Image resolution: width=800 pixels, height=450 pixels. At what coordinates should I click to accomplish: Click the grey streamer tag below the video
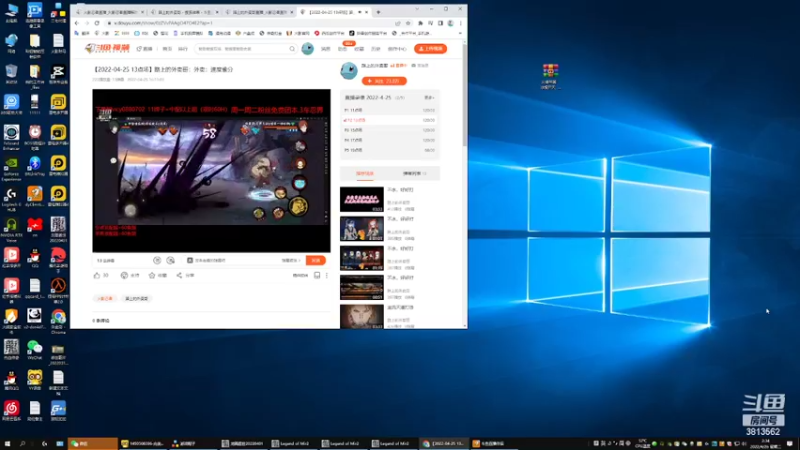coord(136,298)
